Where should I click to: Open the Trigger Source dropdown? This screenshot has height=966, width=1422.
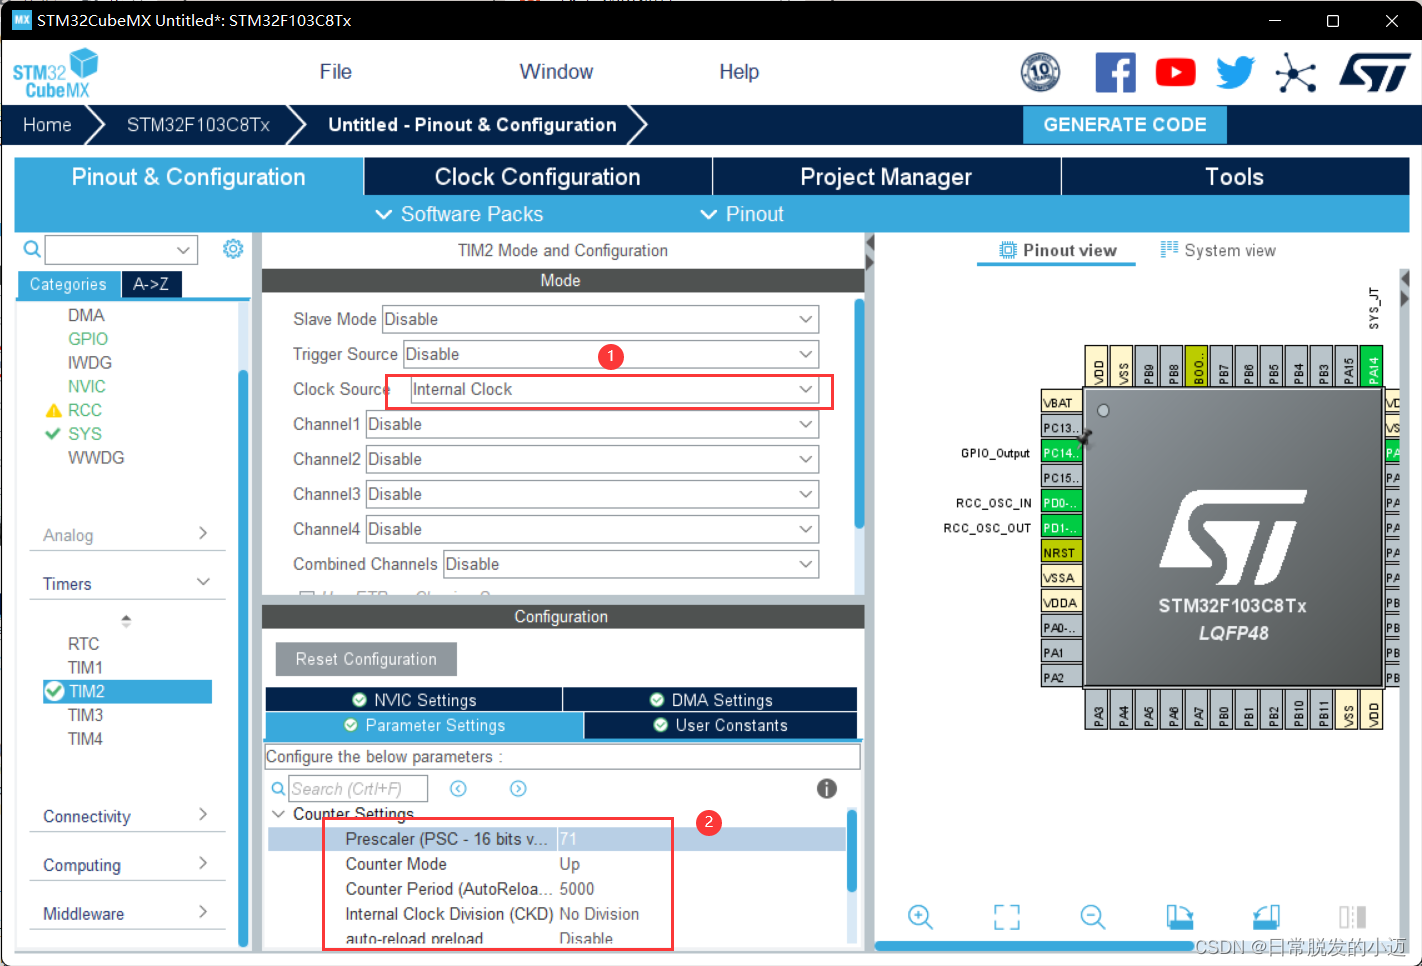pos(611,354)
